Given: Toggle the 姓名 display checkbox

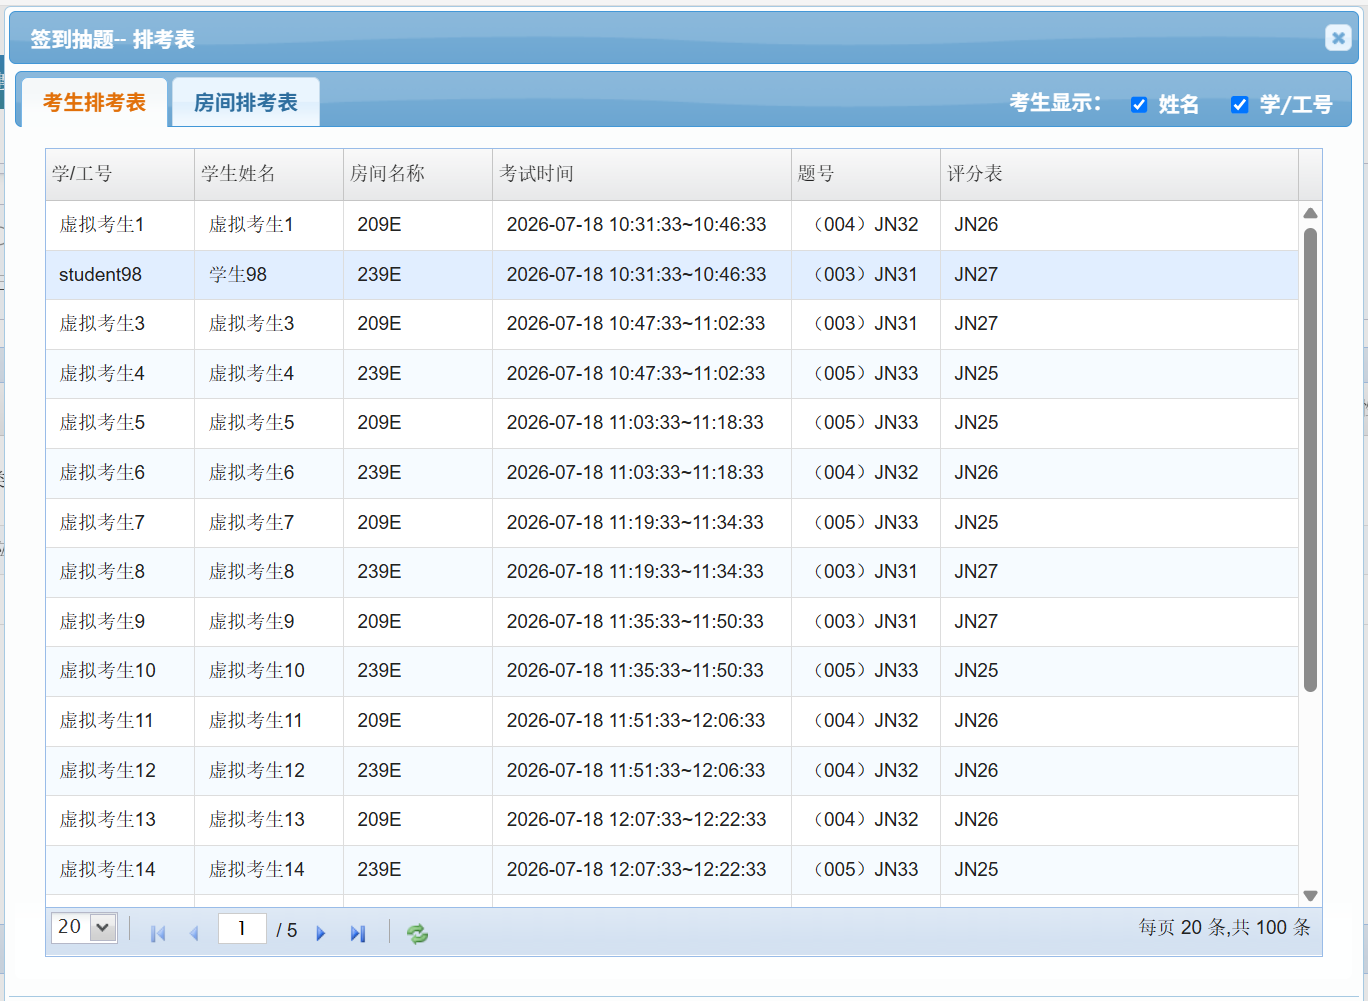Looking at the screenshot, I should point(1139,104).
